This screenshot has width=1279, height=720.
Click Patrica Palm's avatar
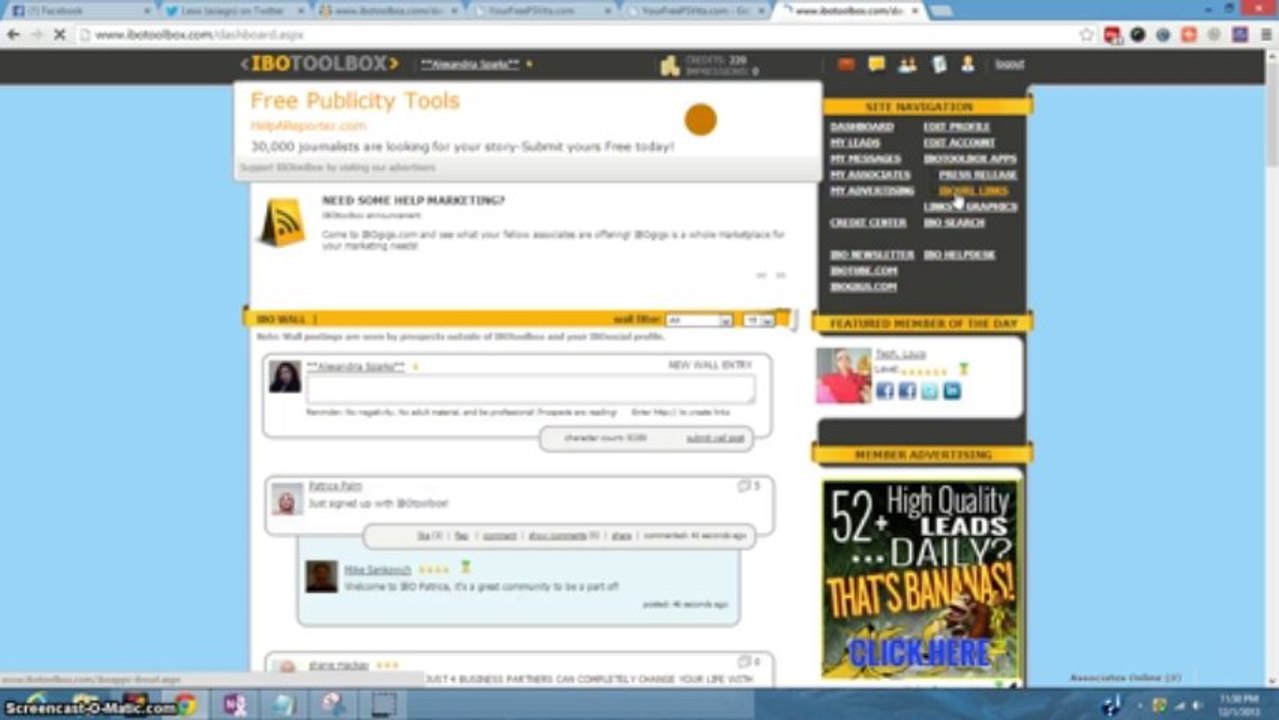(x=287, y=499)
